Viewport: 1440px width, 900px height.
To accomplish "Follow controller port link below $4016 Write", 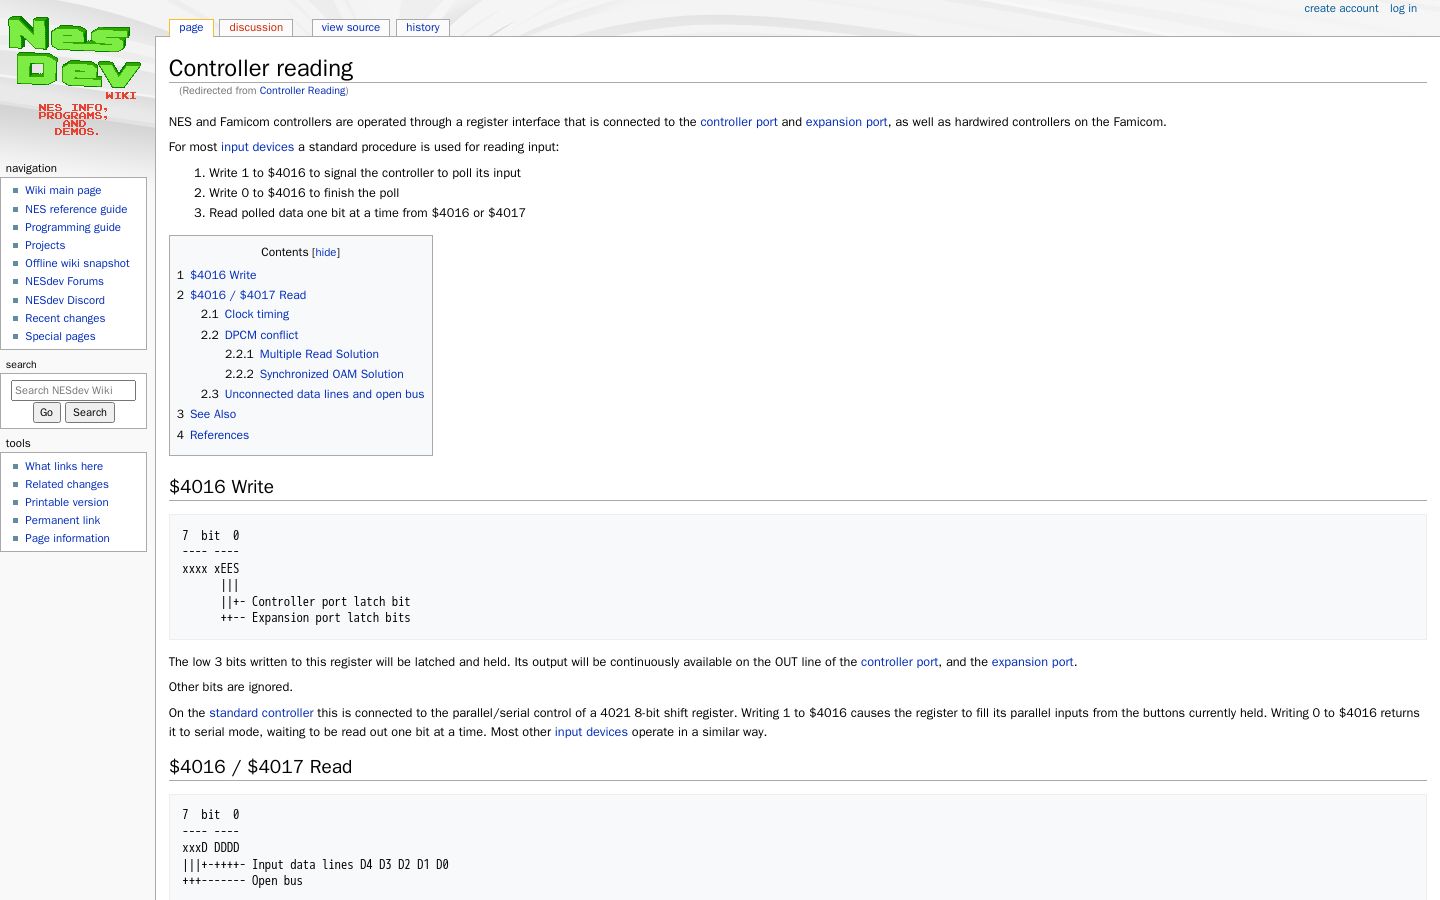I will 899,662.
